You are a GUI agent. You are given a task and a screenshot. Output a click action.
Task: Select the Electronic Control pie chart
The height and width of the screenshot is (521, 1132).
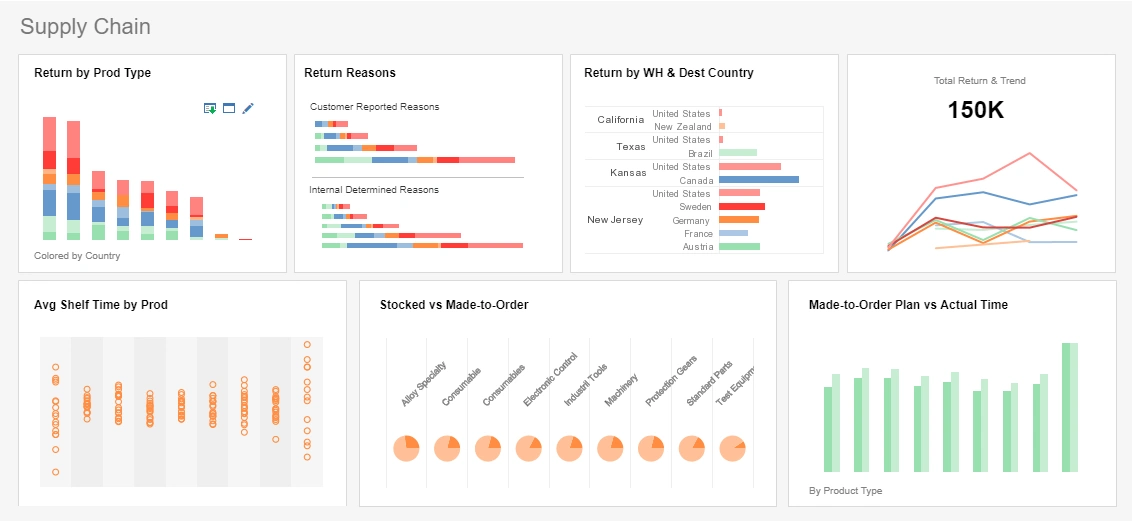pos(529,448)
